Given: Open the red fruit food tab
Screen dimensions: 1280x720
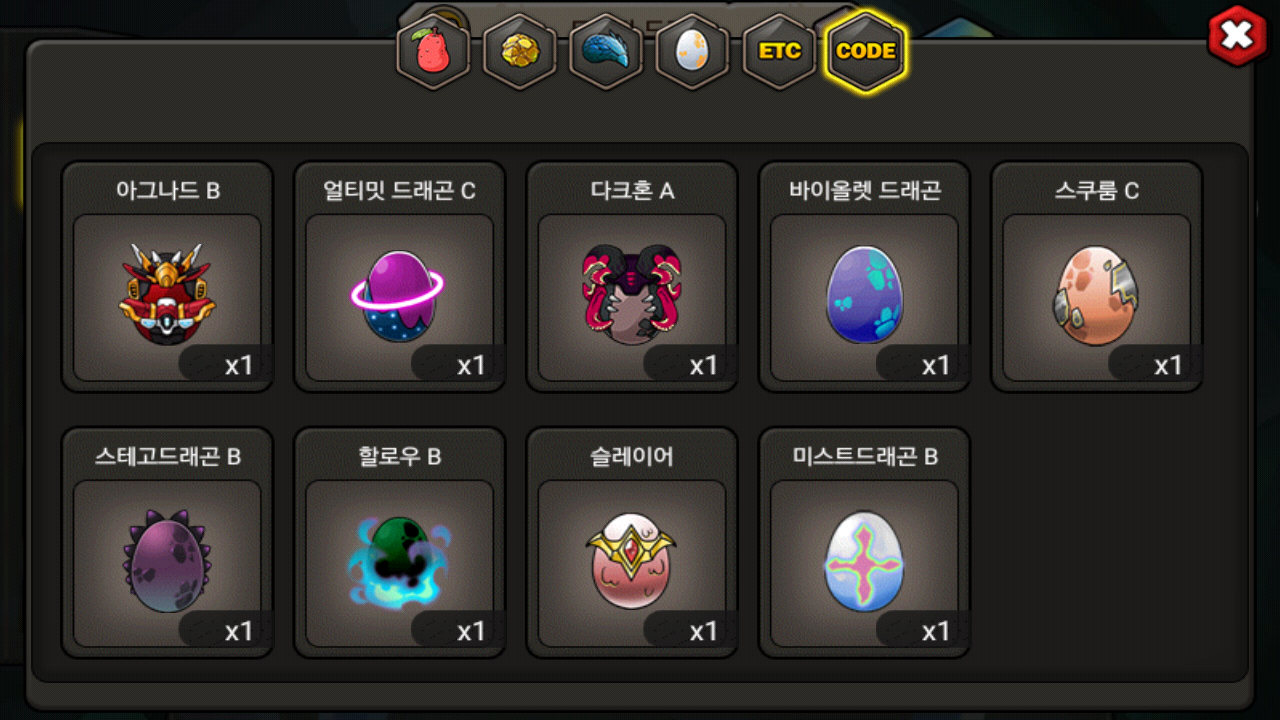Looking at the screenshot, I should pyautogui.click(x=433, y=52).
